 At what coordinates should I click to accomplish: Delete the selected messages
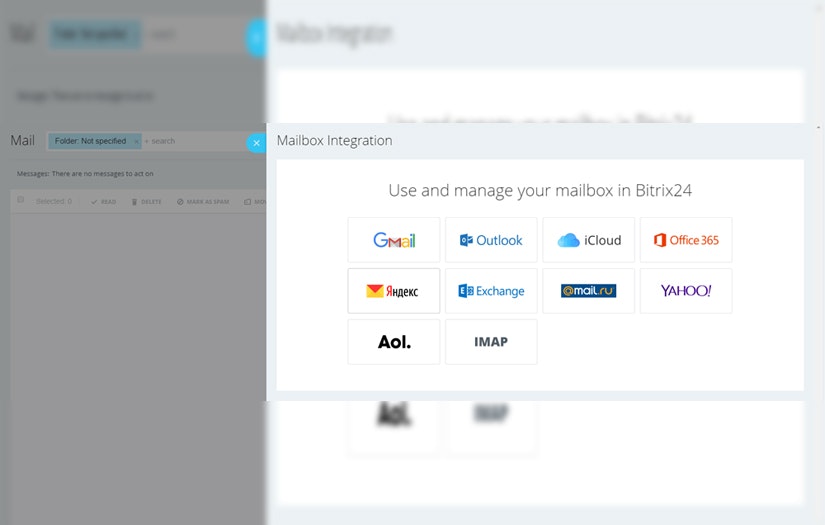pyautogui.click(x=146, y=201)
